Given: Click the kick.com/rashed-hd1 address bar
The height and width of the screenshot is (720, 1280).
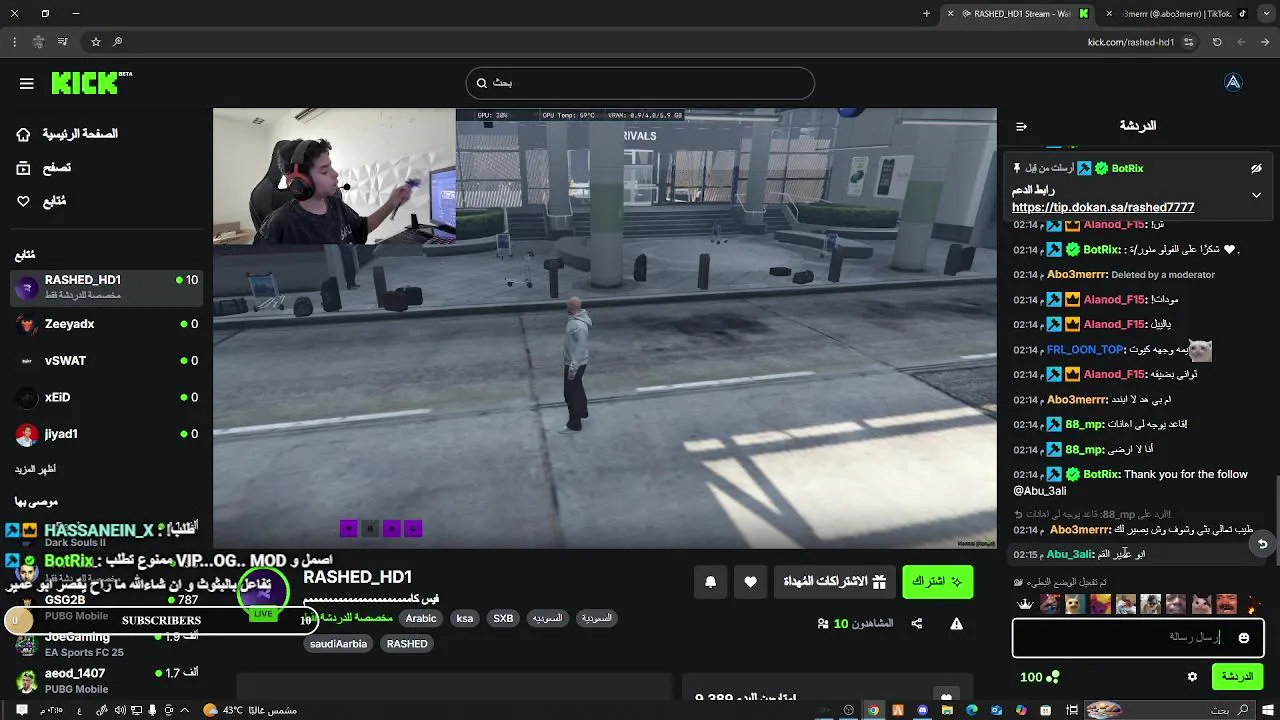Looking at the screenshot, I should (1130, 42).
